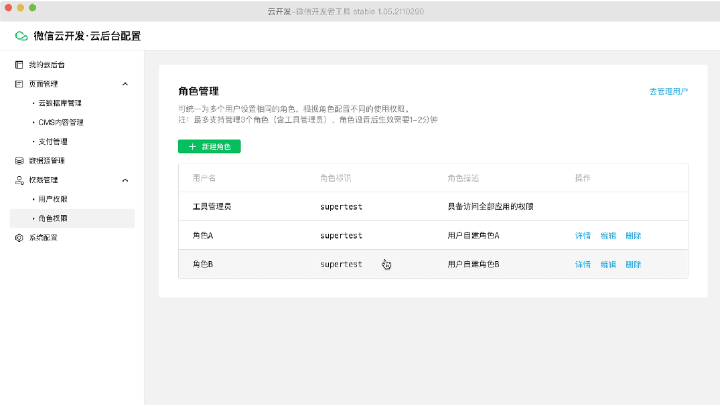Collapse the 权限管理 section chevron
The height and width of the screenshot is (406, 720).
tap(125, 180)
